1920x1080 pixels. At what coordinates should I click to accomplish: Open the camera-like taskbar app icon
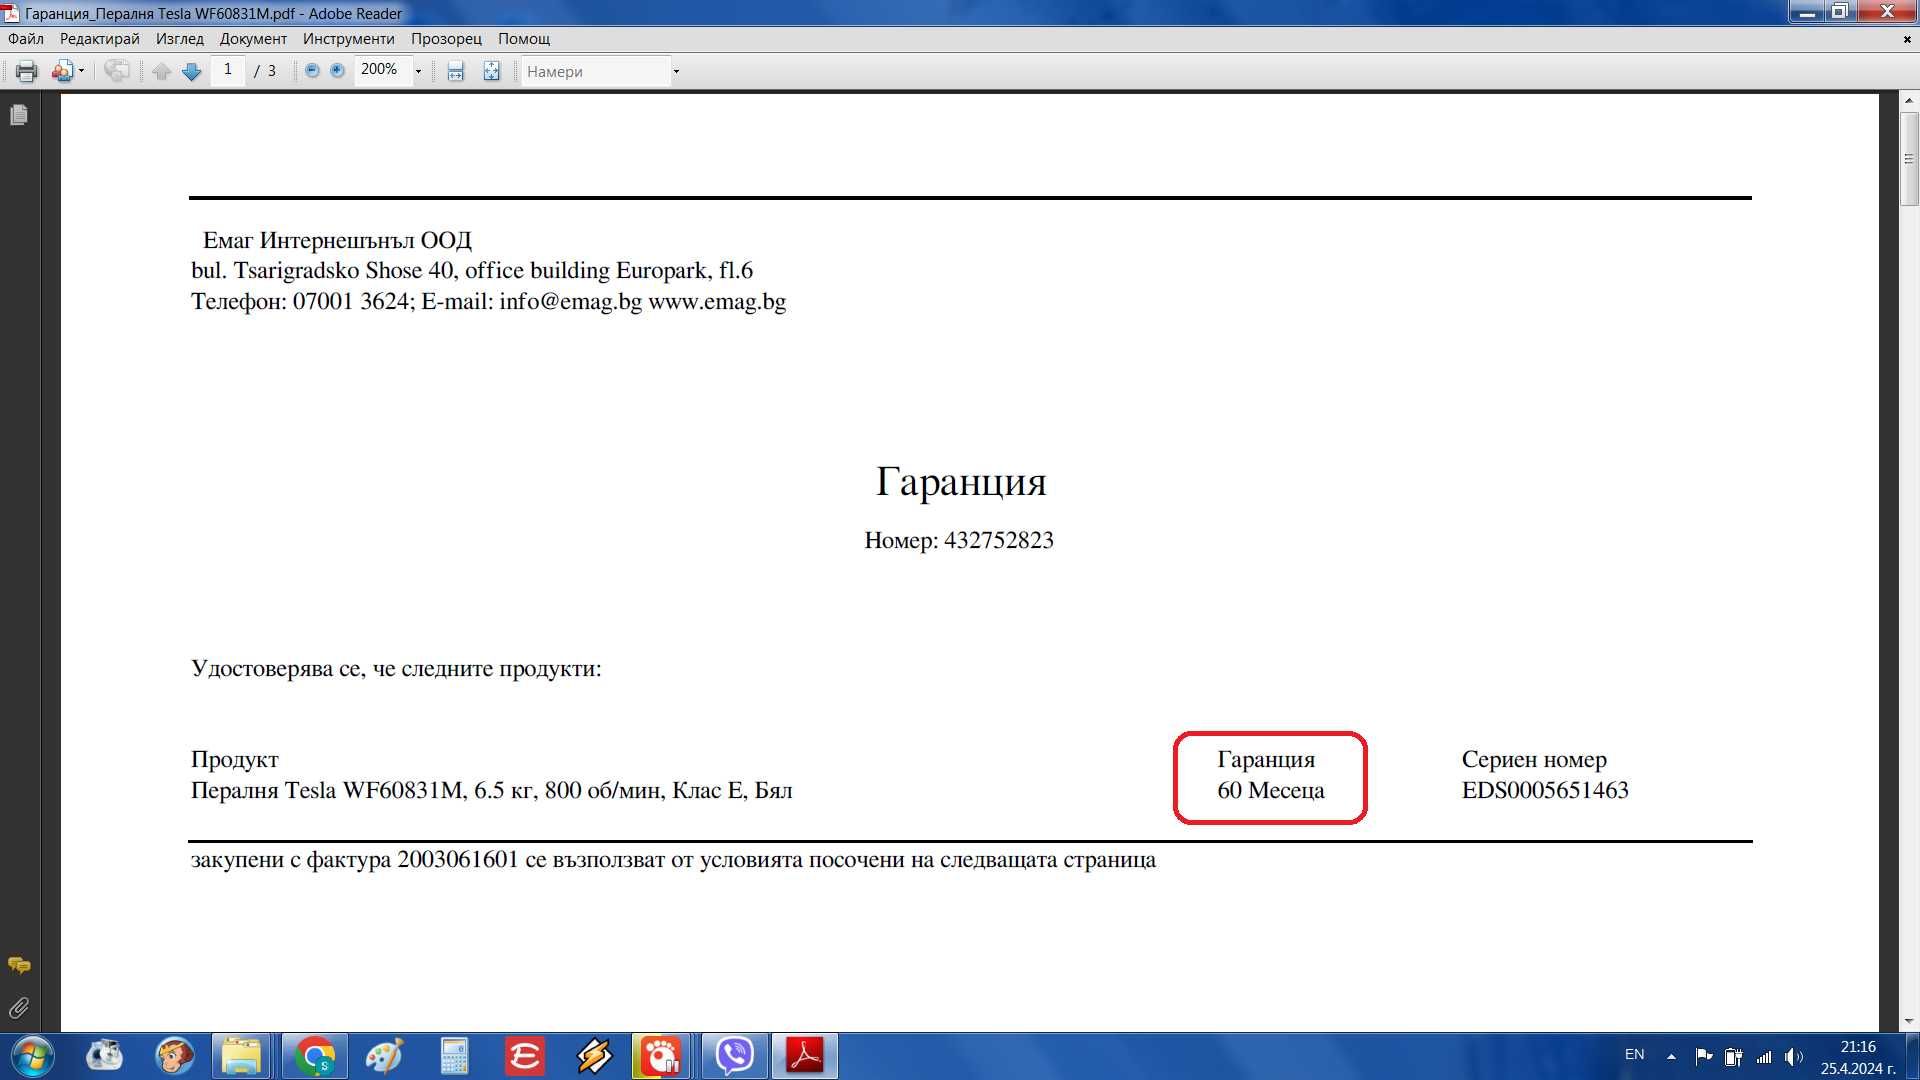click(104, 1056)
